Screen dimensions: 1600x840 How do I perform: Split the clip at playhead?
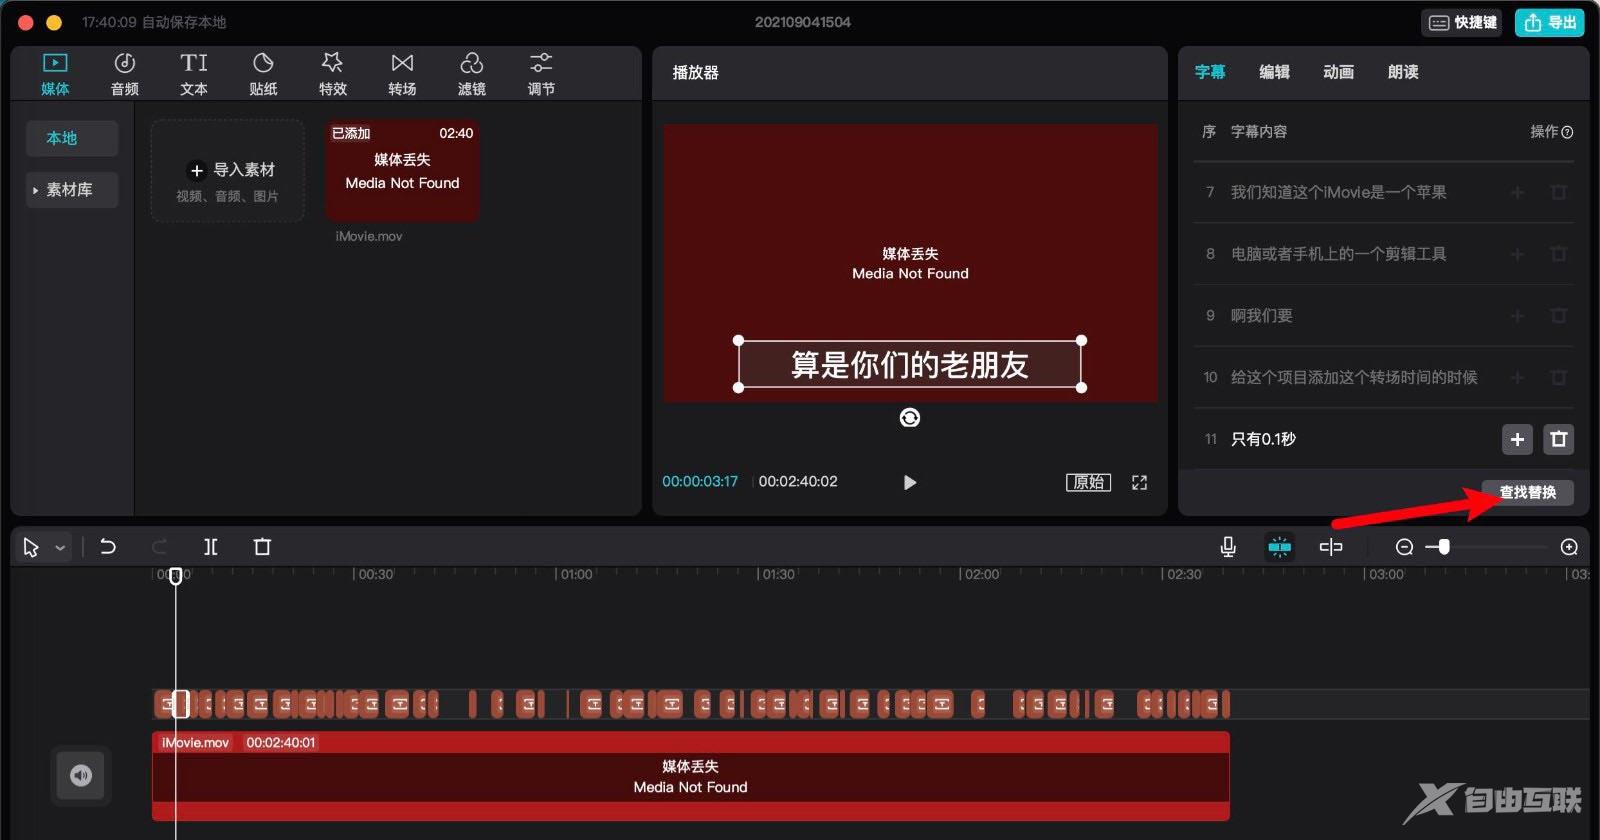(x=210, y=547)
